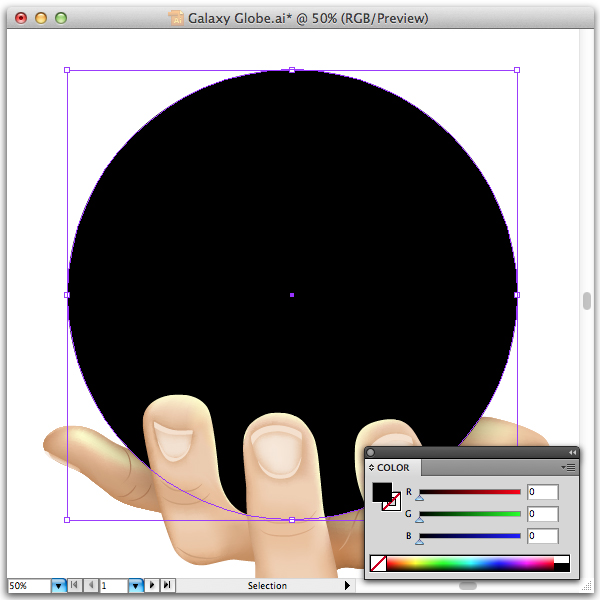Click the black circle's center point
This screenshot has width=600, height=600.
[x=292, y=295]
